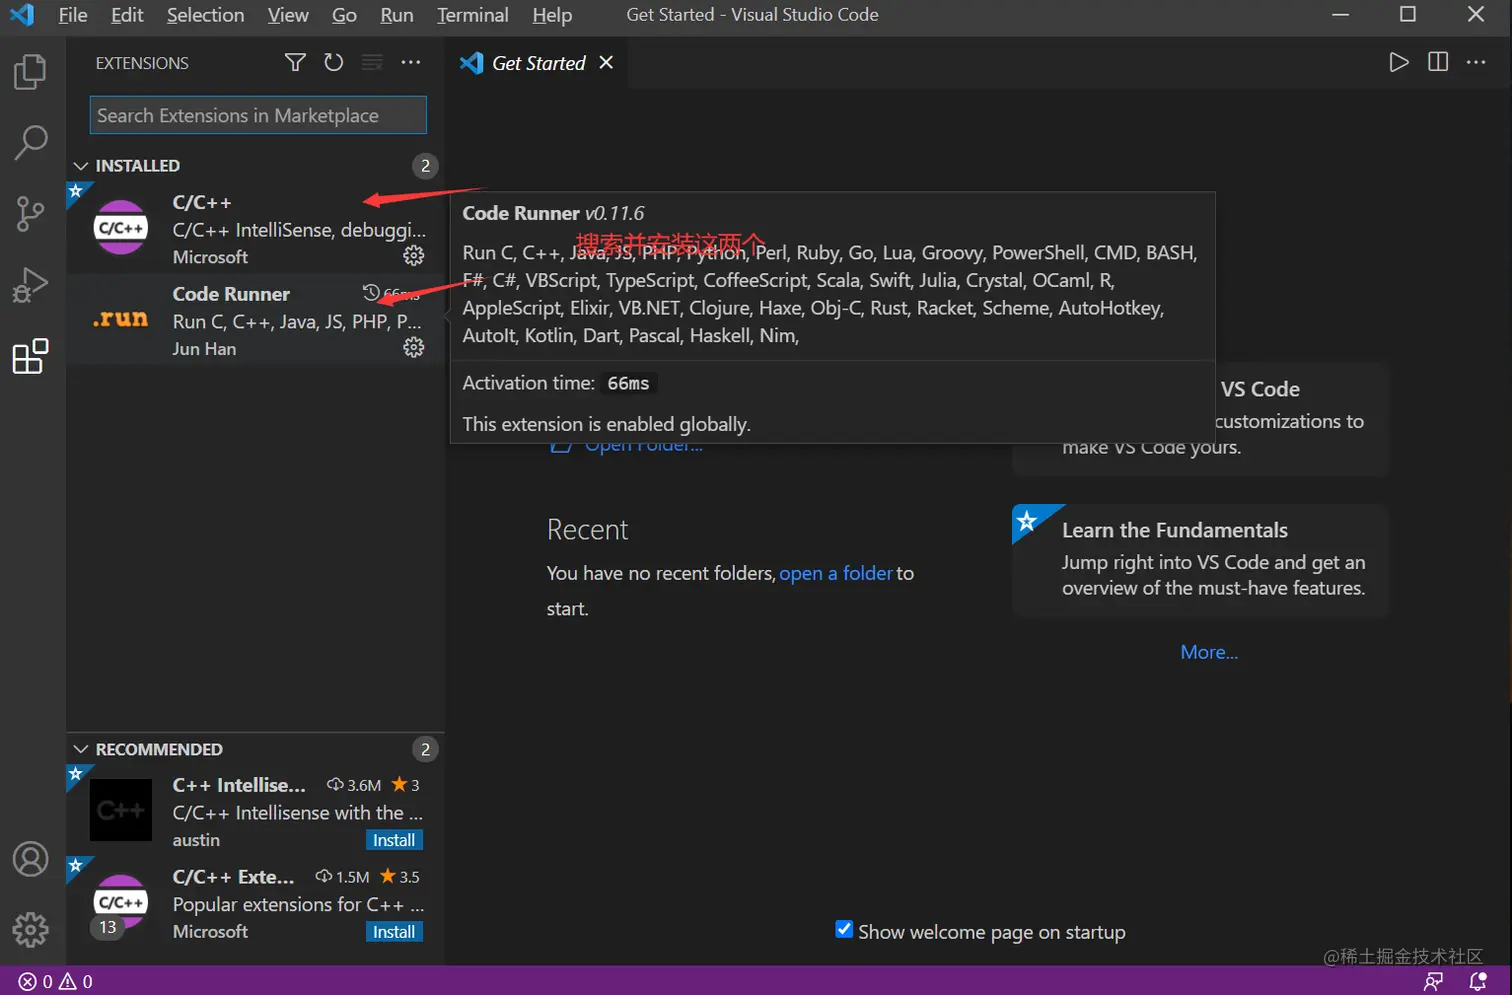Select the C/C++ extension title
The height and width of the screenshot is (995, 1512).
pyautogui.click(x=202, y=202)
